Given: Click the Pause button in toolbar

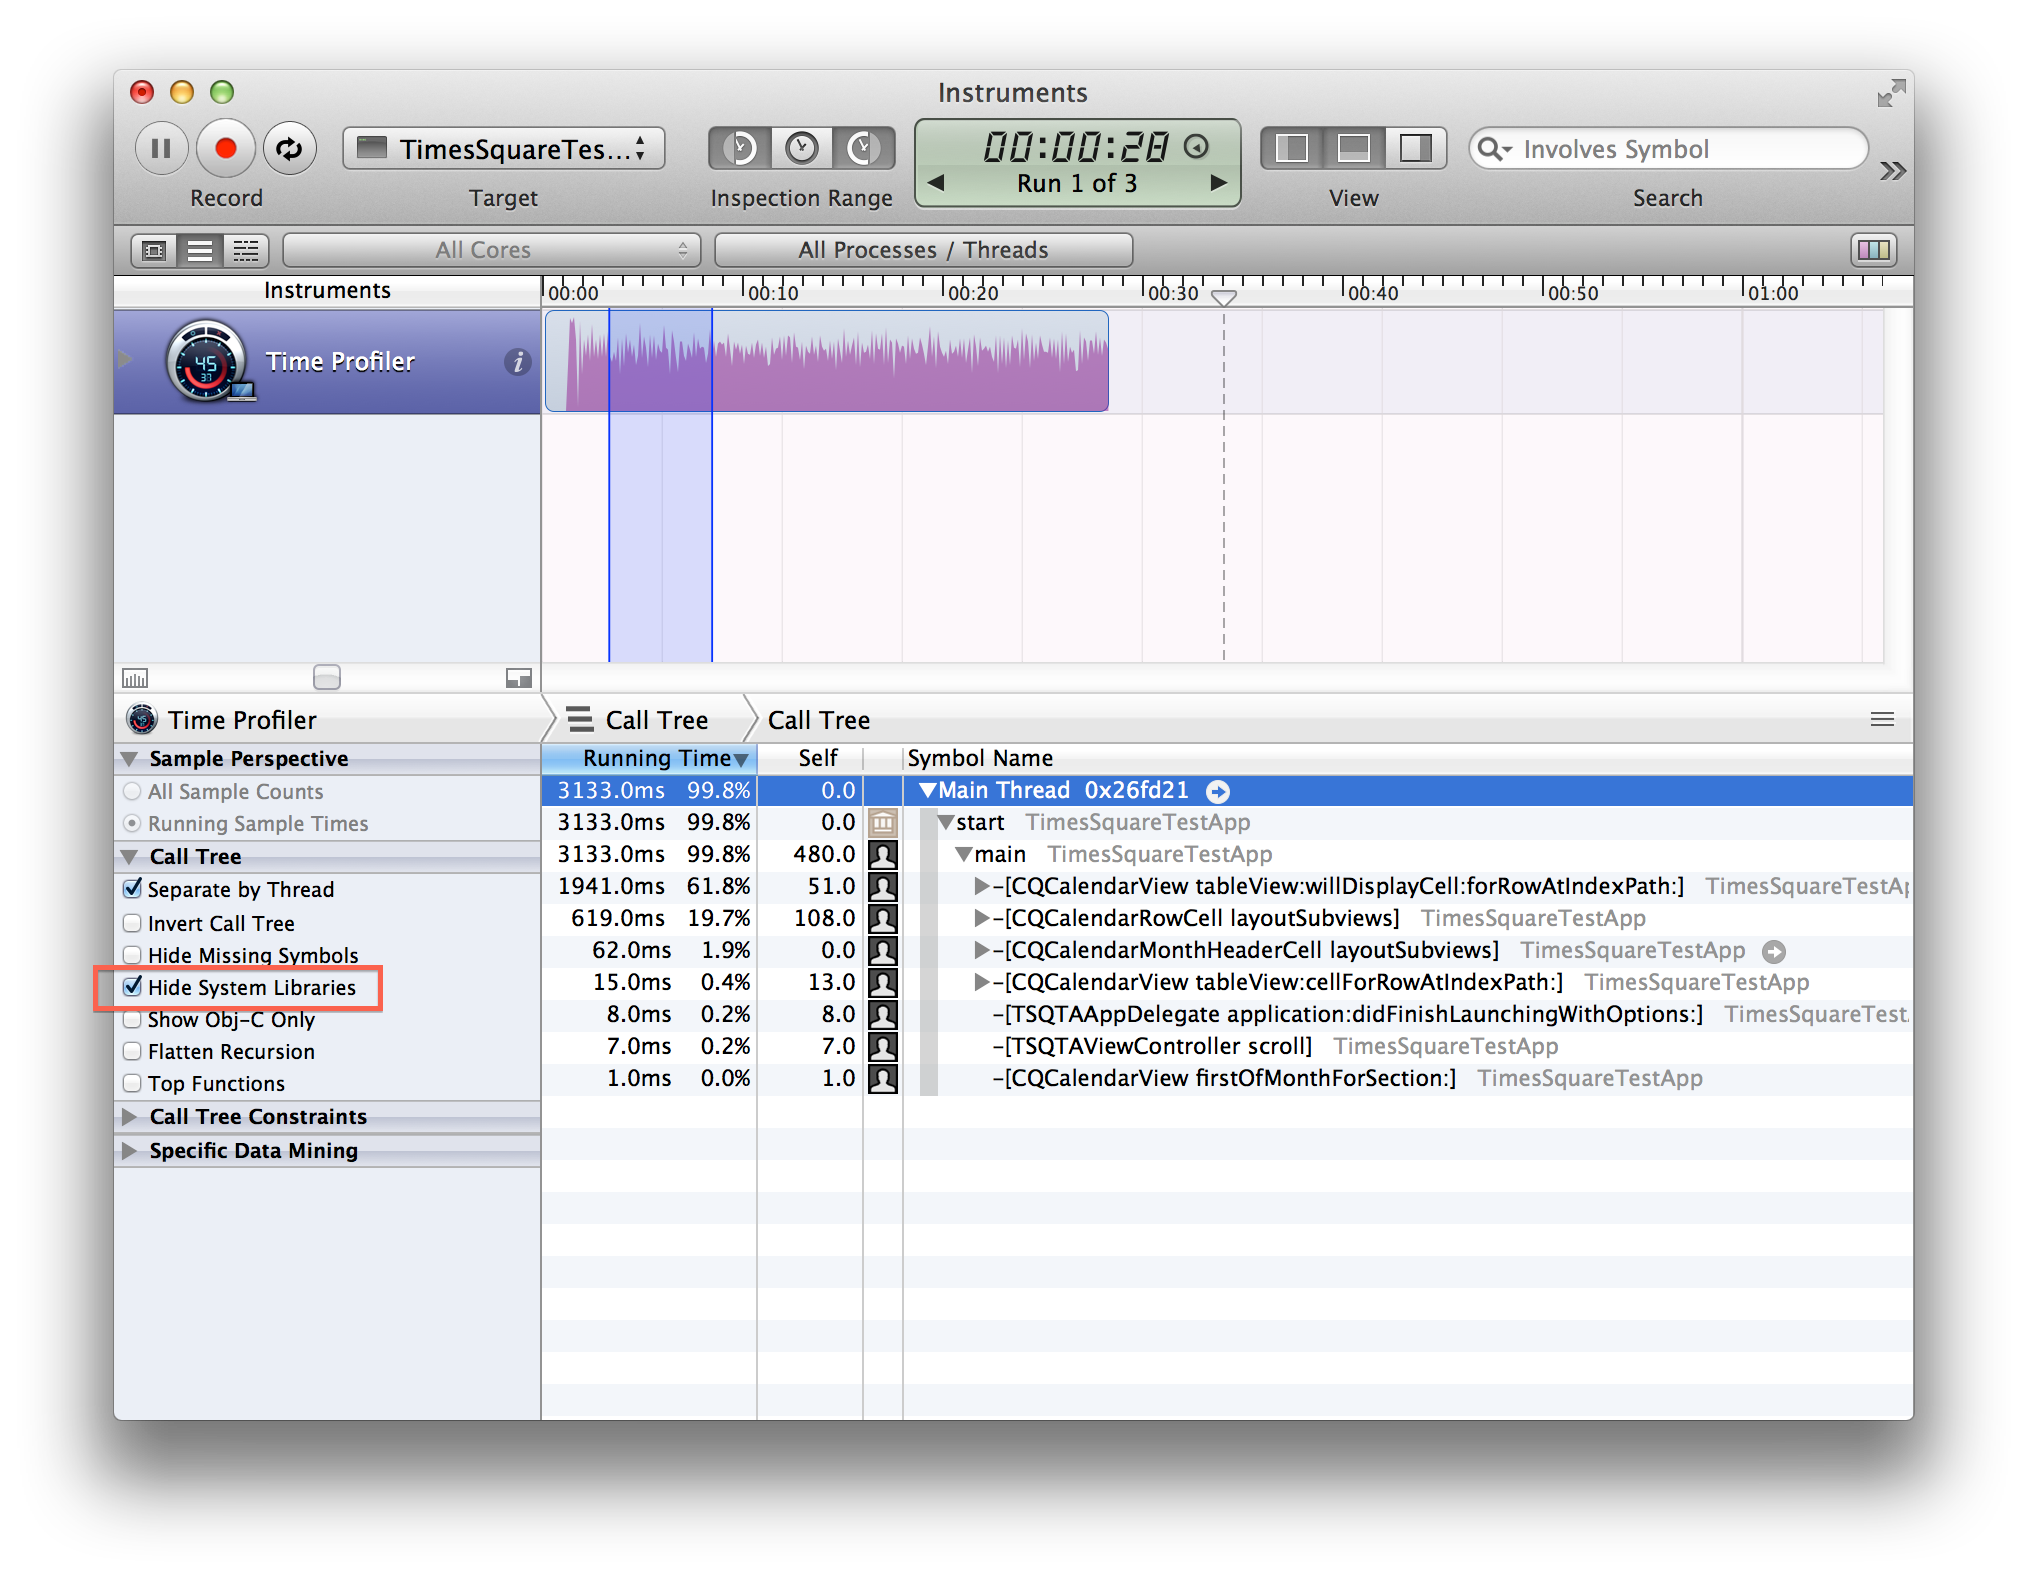Looking at the screenshot, I should pos(161,149).
